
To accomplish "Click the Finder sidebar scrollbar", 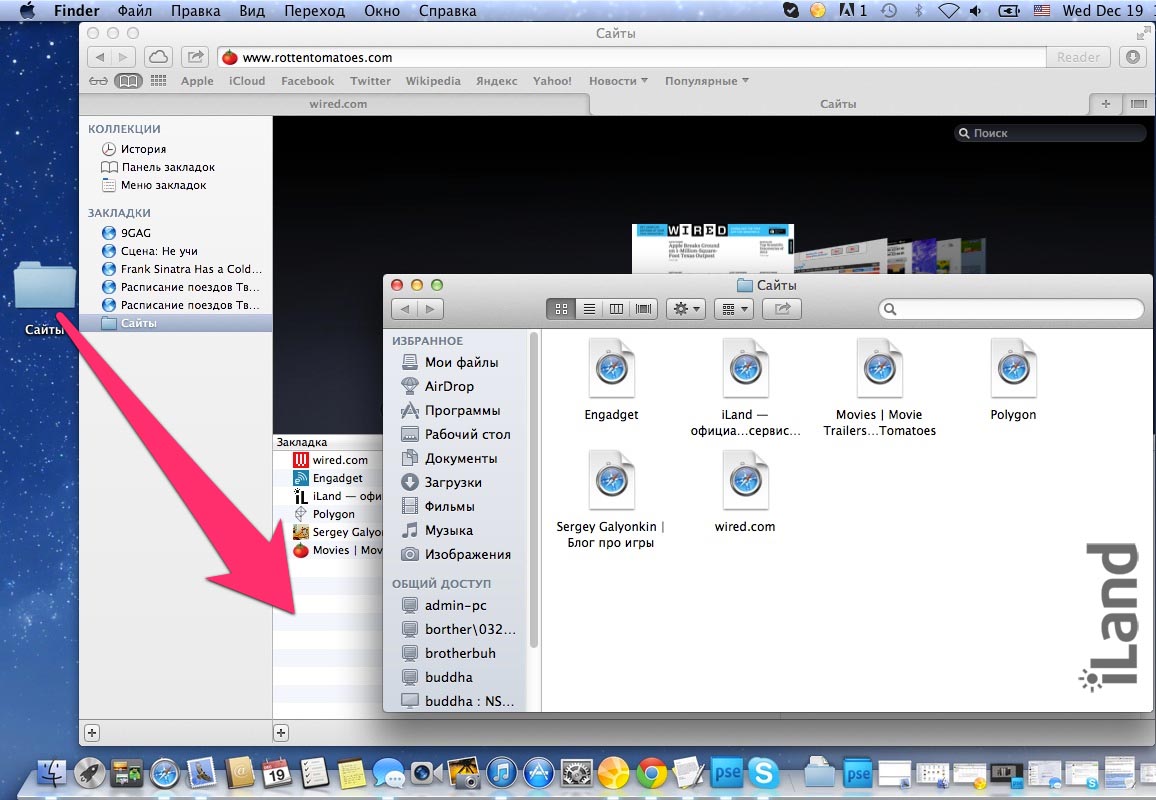I will point(533,490).
